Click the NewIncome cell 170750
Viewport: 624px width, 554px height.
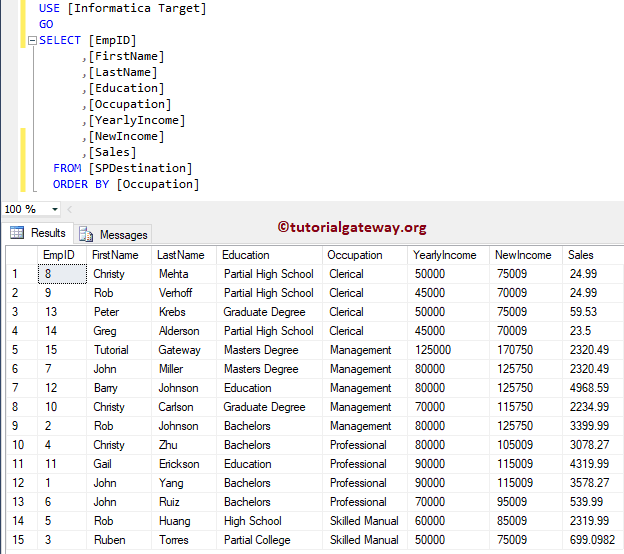coord(526,350)
